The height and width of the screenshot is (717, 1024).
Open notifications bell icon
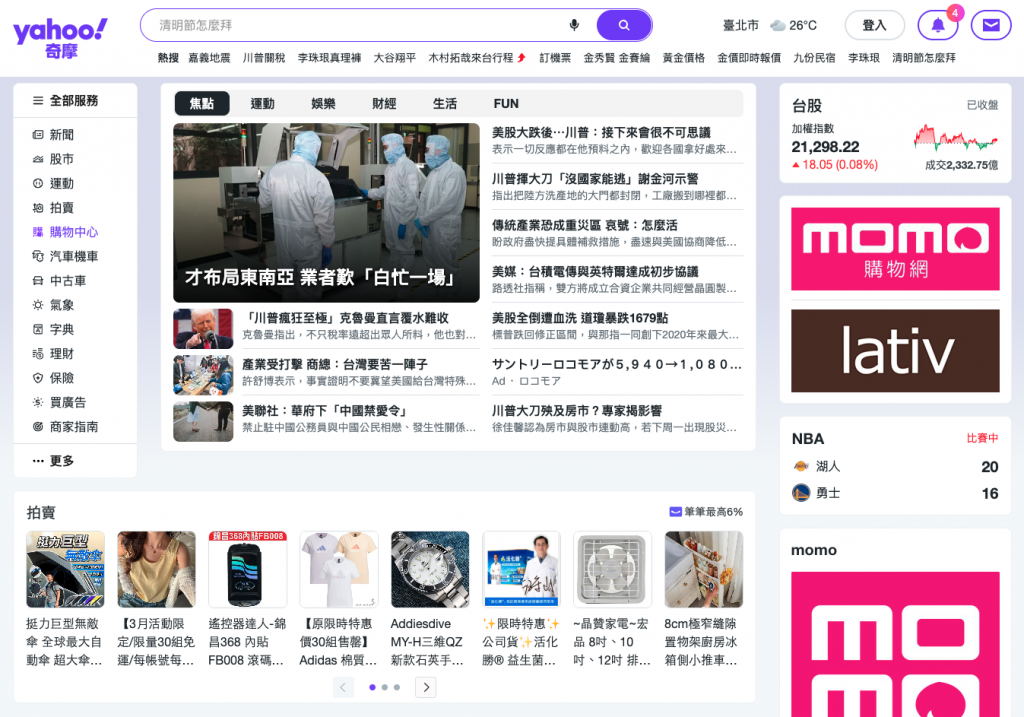pos(938,25)
